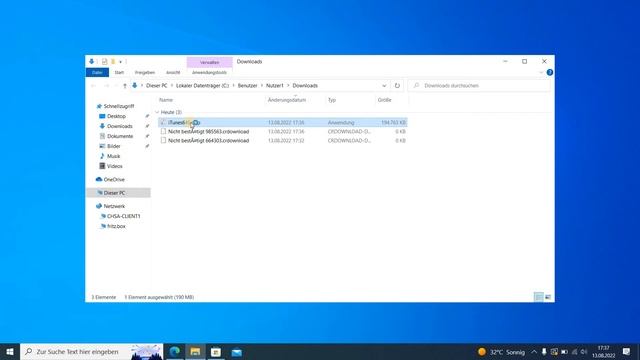The height and width of the screenshot is (360, 640).
Task: Click 'Downloads' in the address path
Action: click(x=305, y=86)
